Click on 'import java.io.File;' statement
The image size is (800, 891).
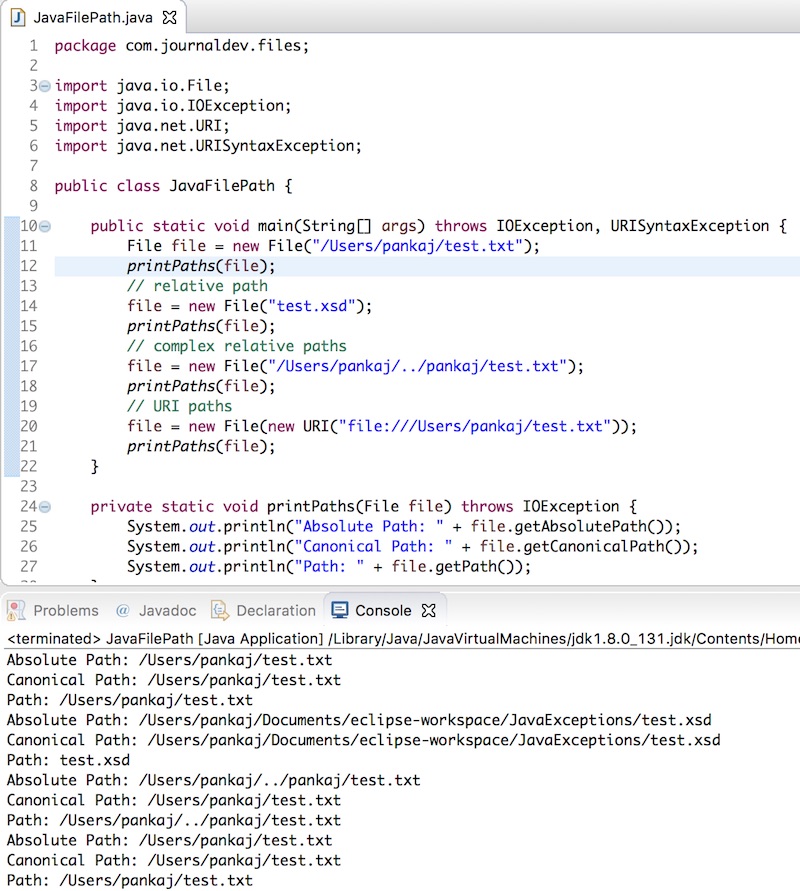(142, 86)
